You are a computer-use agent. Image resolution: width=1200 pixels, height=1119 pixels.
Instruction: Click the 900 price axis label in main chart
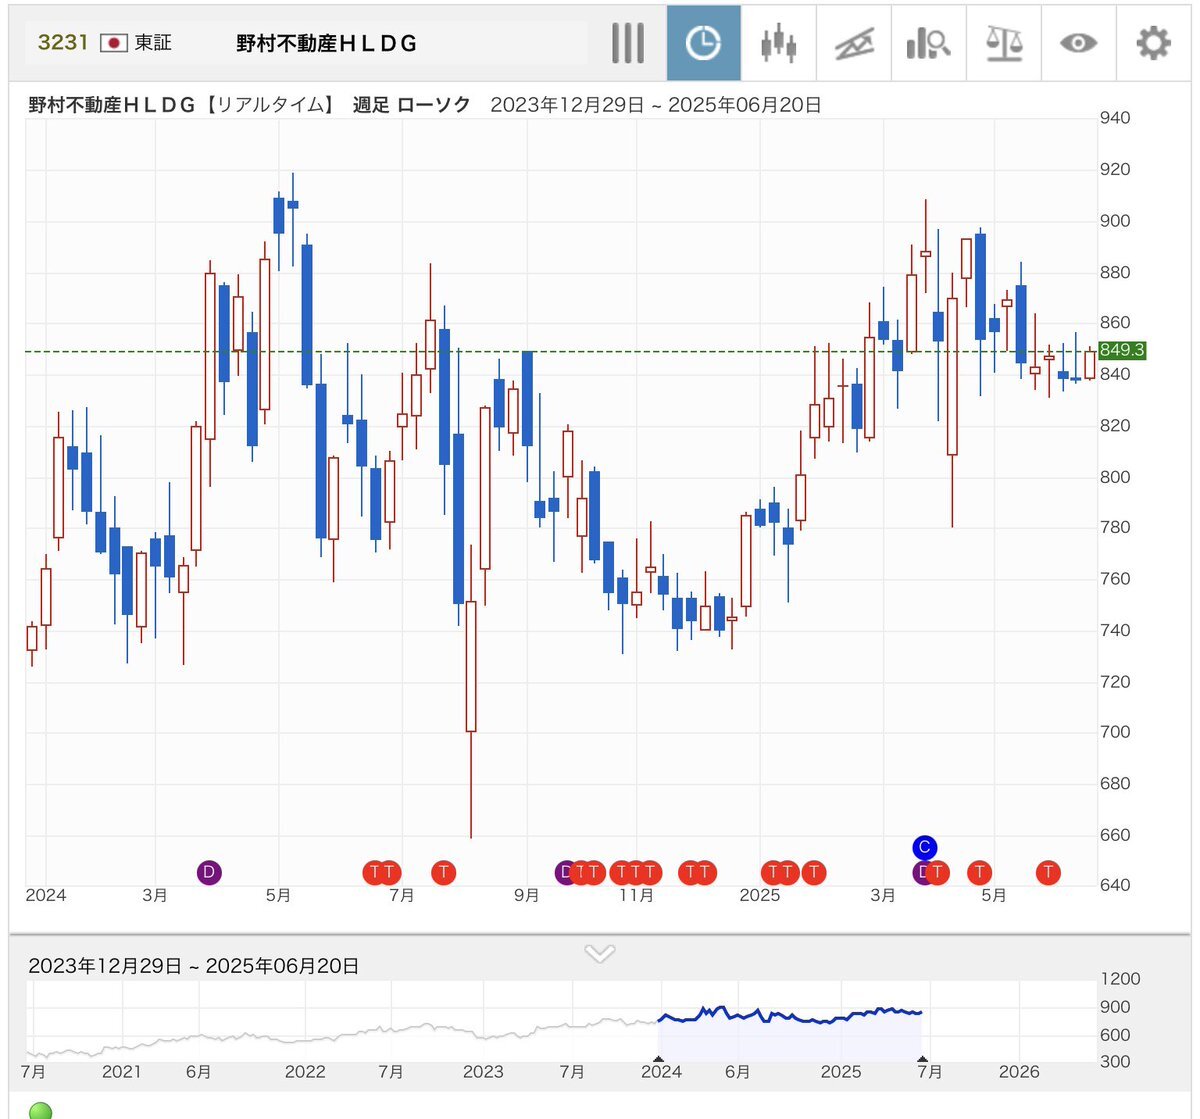pos(1115,221)
